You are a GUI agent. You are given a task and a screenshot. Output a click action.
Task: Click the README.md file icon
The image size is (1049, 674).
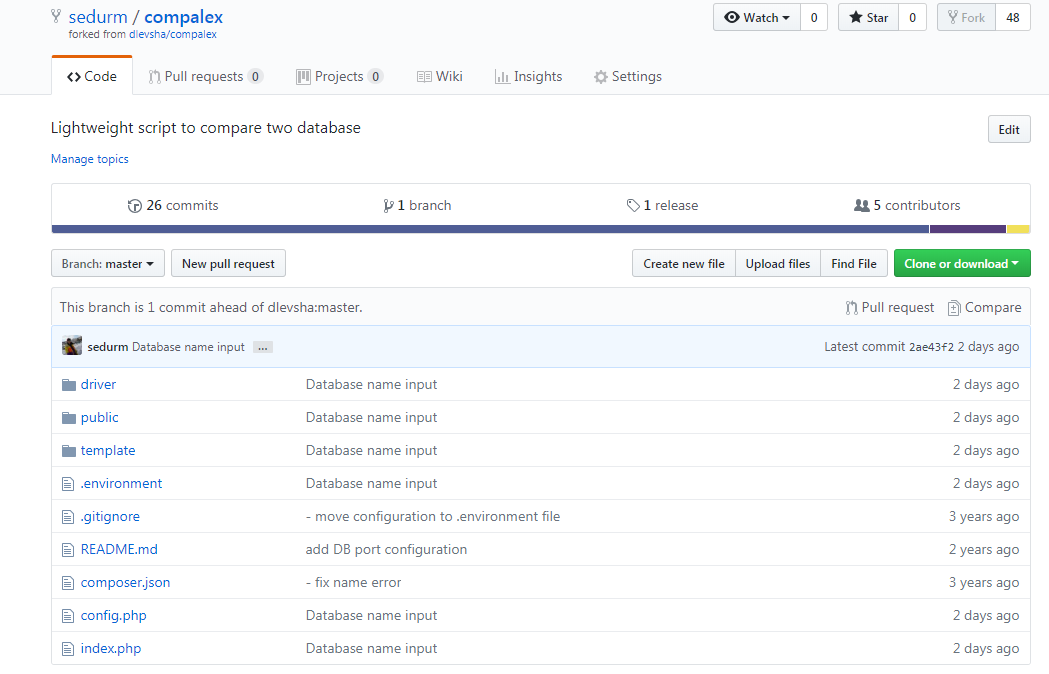[68, 550]
